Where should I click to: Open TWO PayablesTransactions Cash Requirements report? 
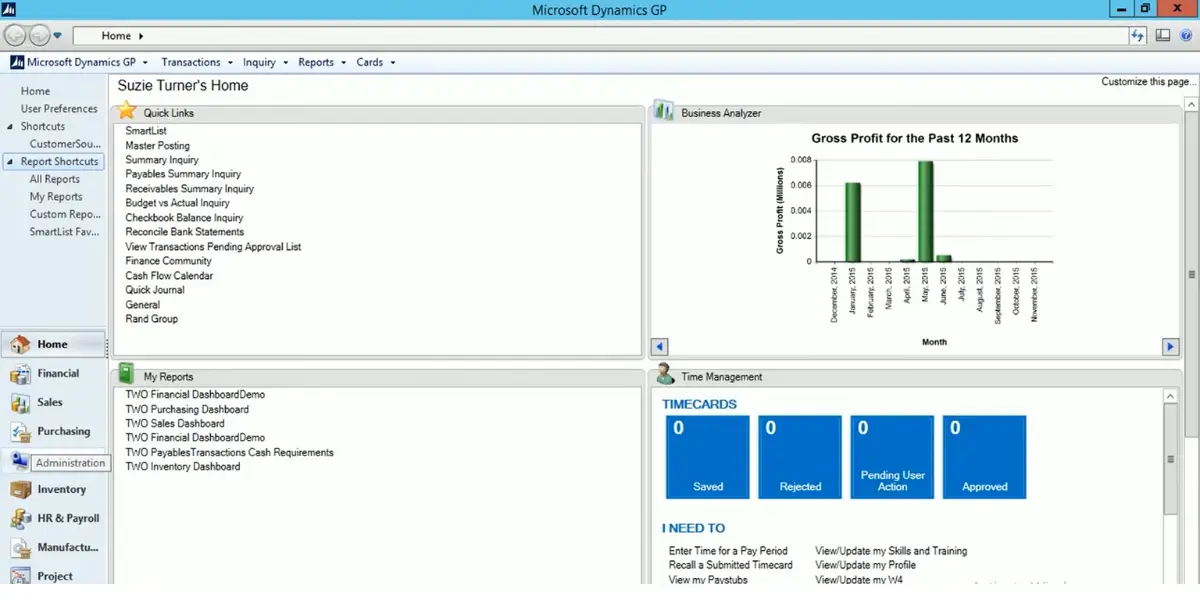tap(229, 453)
